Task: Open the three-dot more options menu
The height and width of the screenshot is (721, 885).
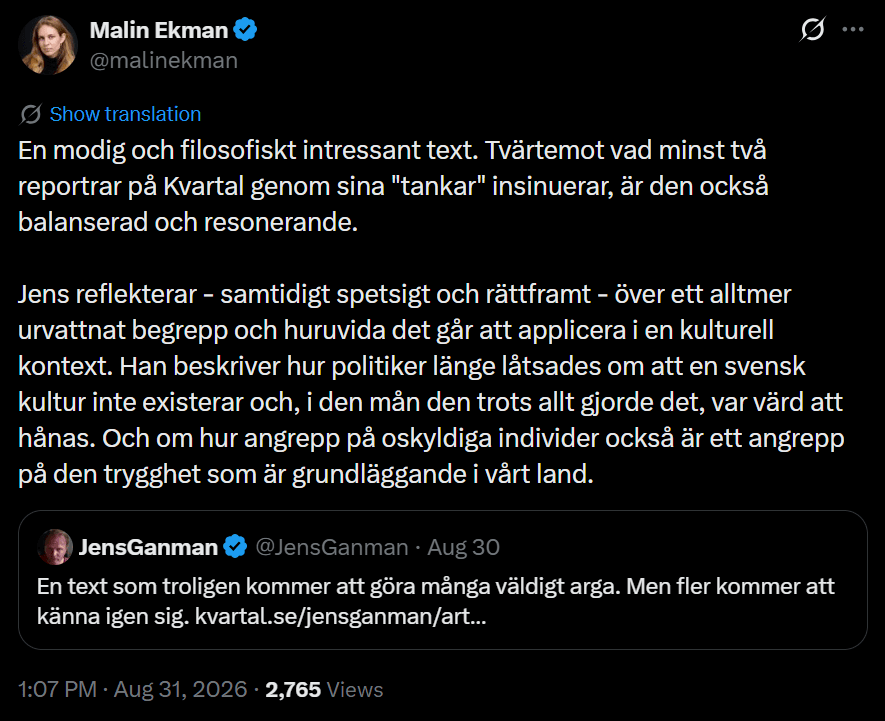Action: (x=853, y=29)
